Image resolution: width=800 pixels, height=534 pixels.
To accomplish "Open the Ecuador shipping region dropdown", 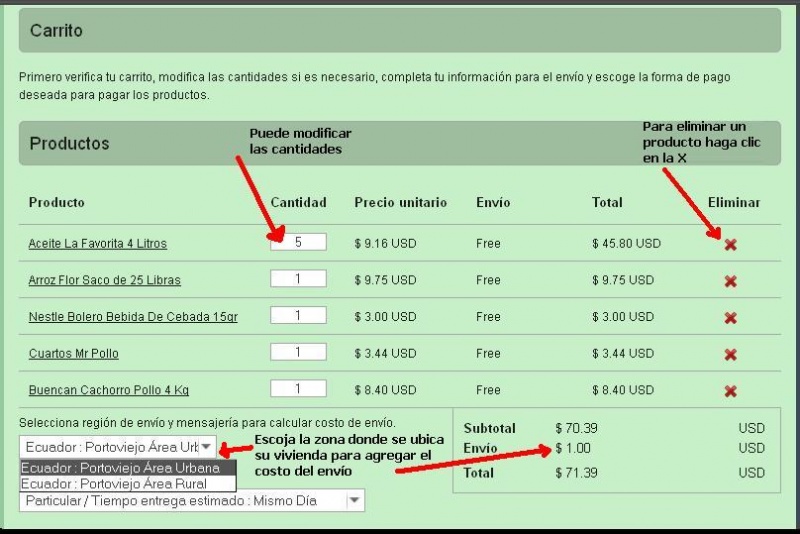I will pyautogui.click(x=117, y=447).
